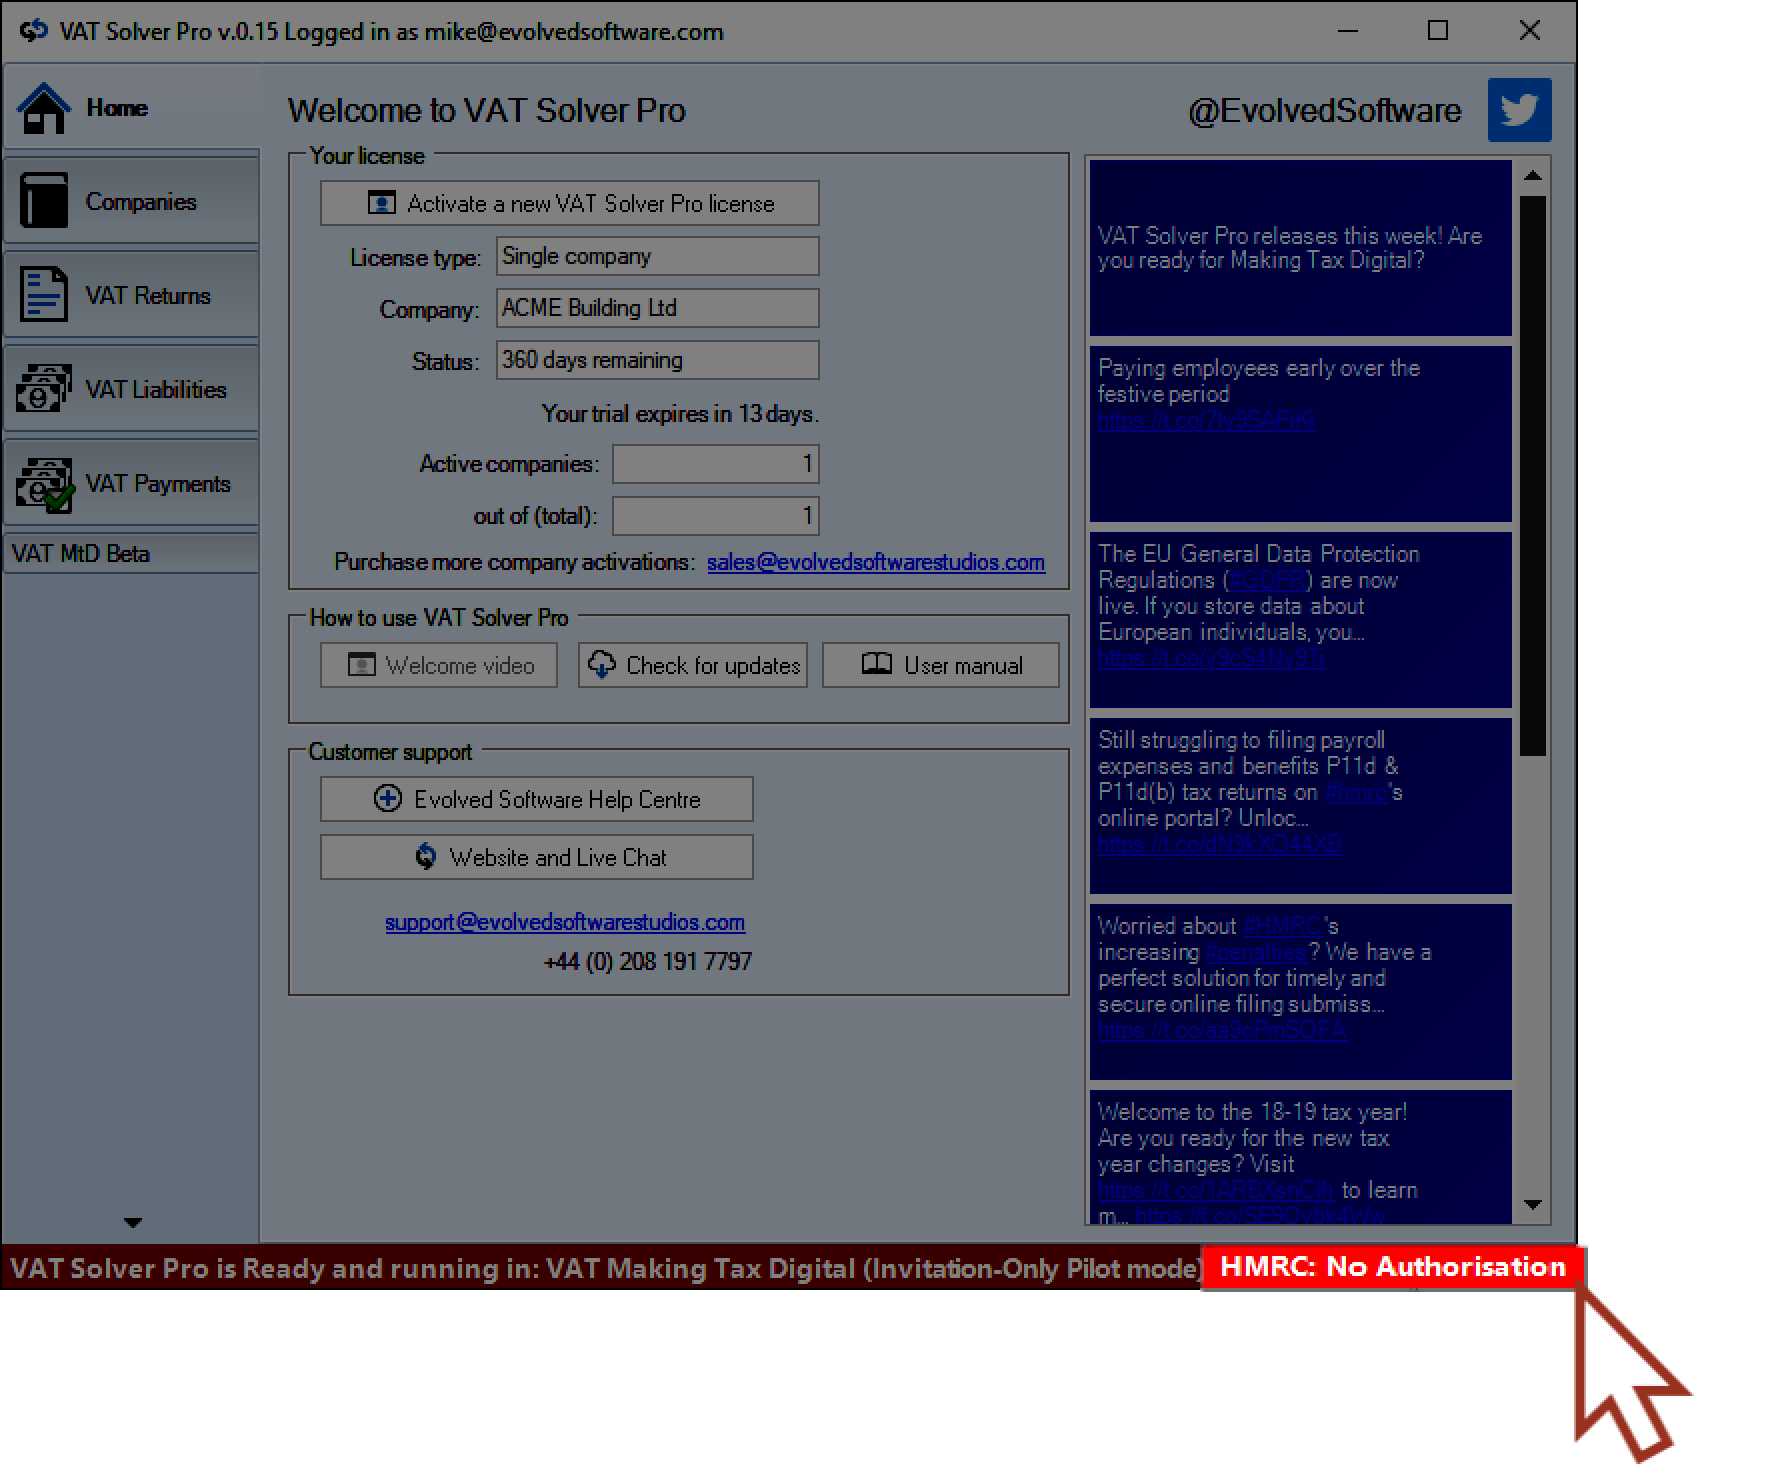Select the VAT MtD Beta item
The image size is (1768, 1478).
[131, 553]
